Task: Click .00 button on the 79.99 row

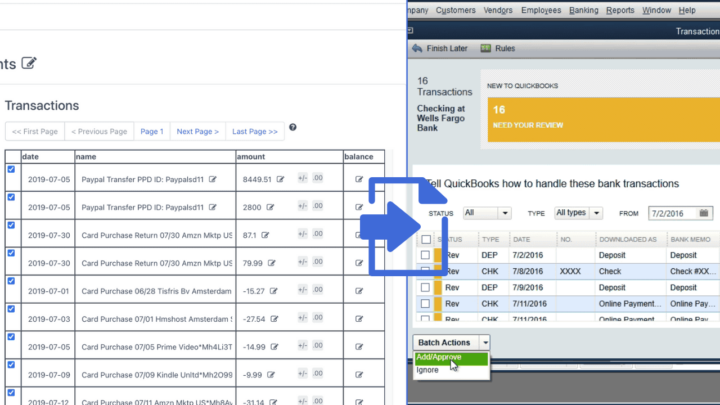Action: coord(318,262)
